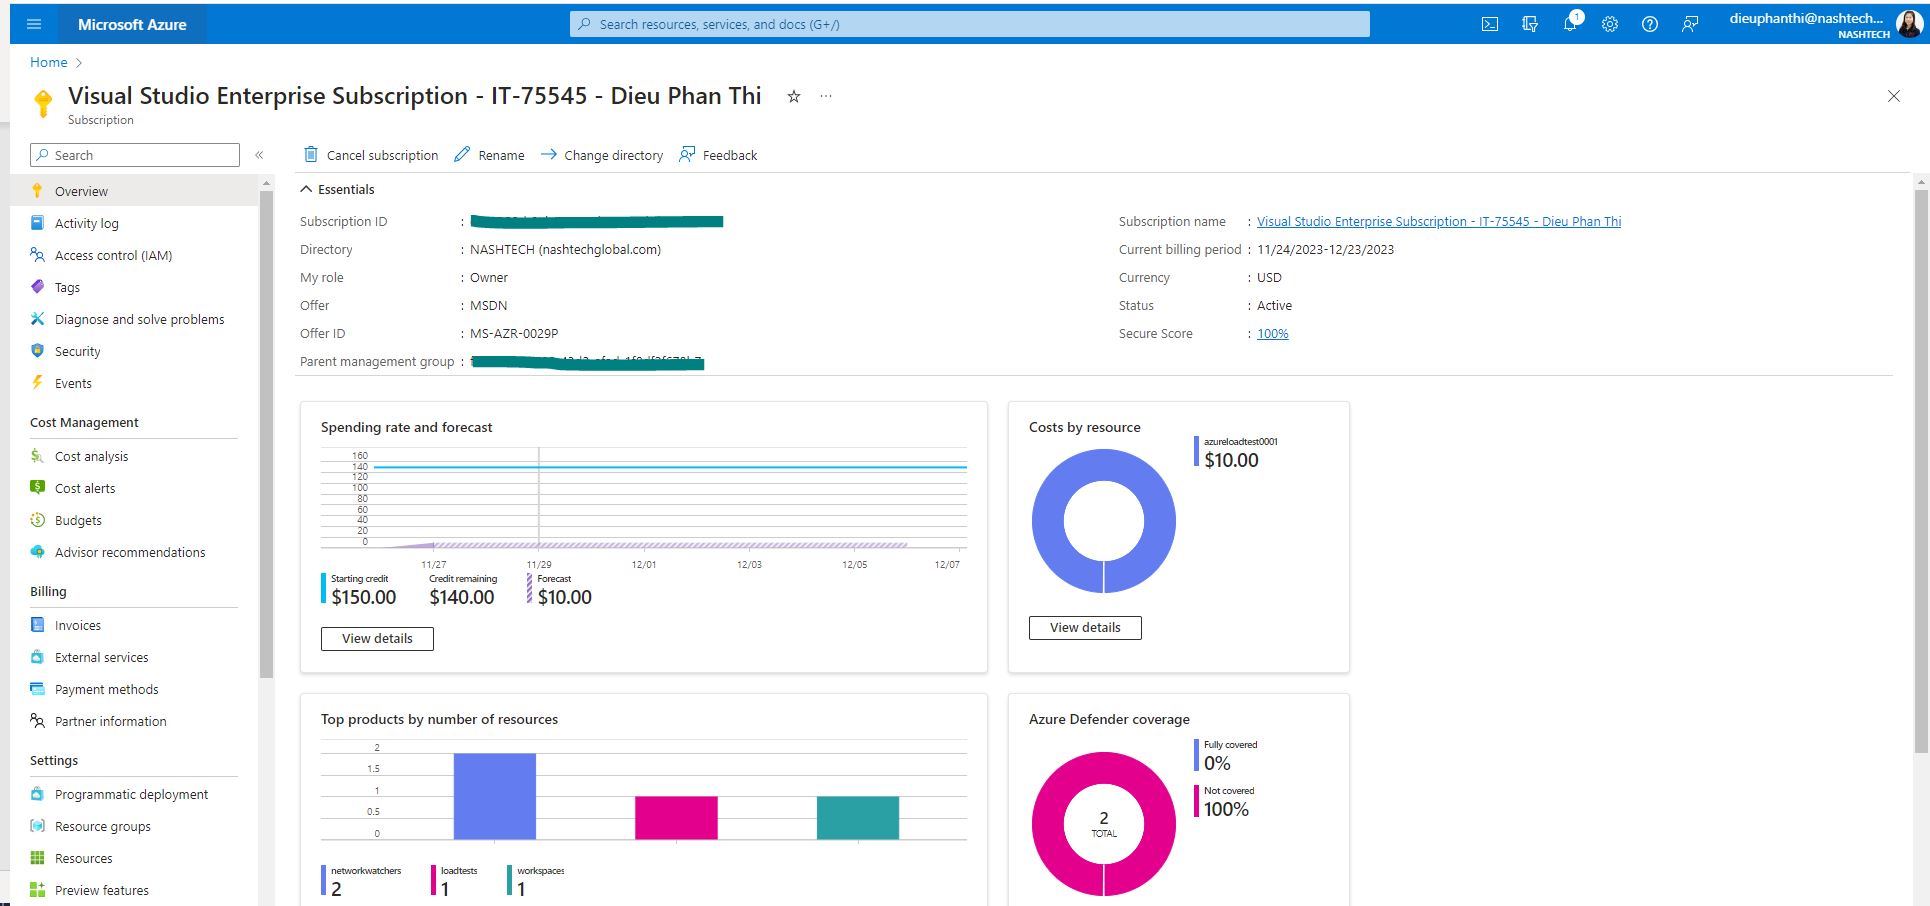
Task: Click the Change directory arrow icon
Action: 549,154
